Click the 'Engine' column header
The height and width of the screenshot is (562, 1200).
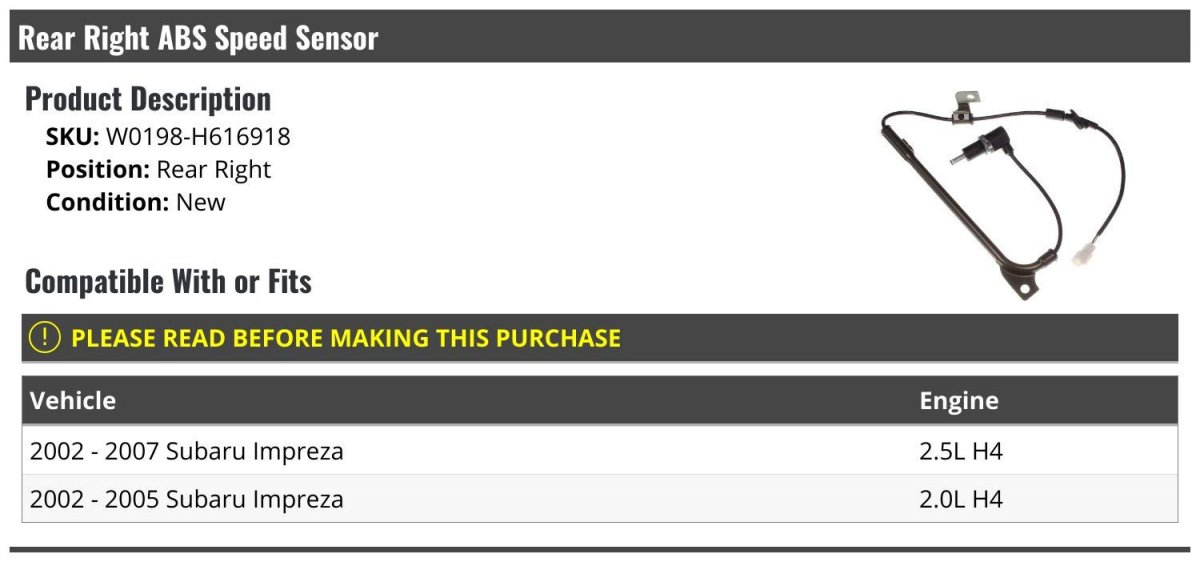tap(959, 401)
